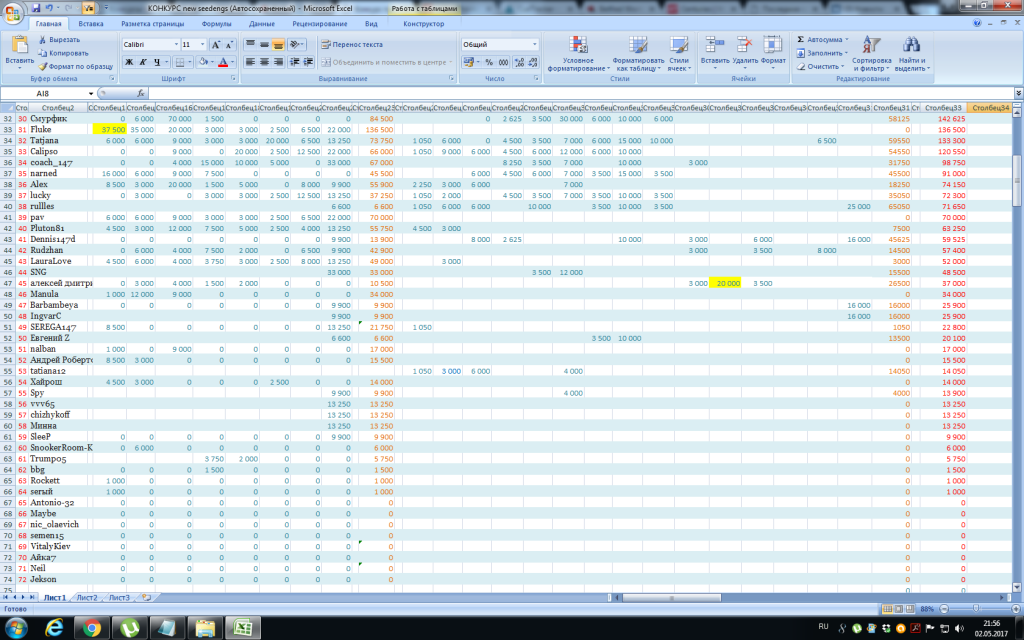Screen dimensions: 1024x640
Task: Switch to Page Break Preview view
Action: point(910,609)
